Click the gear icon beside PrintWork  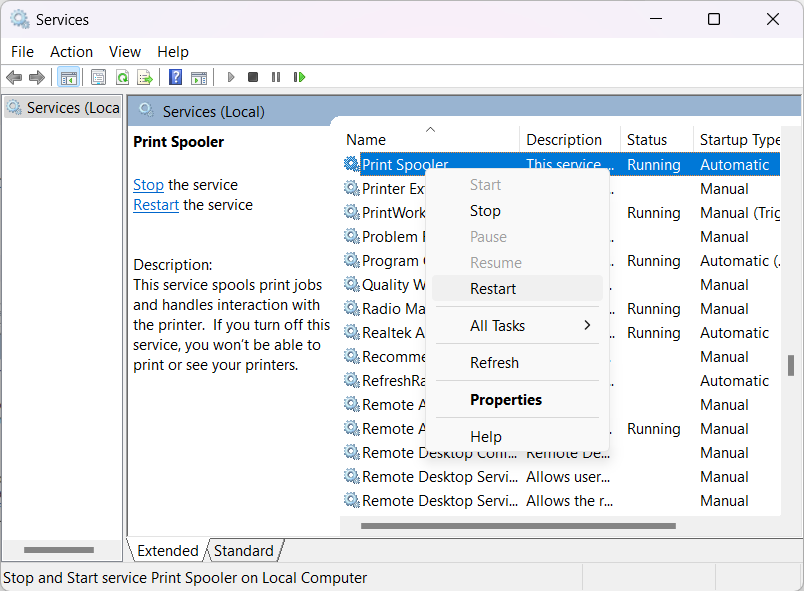351,212
